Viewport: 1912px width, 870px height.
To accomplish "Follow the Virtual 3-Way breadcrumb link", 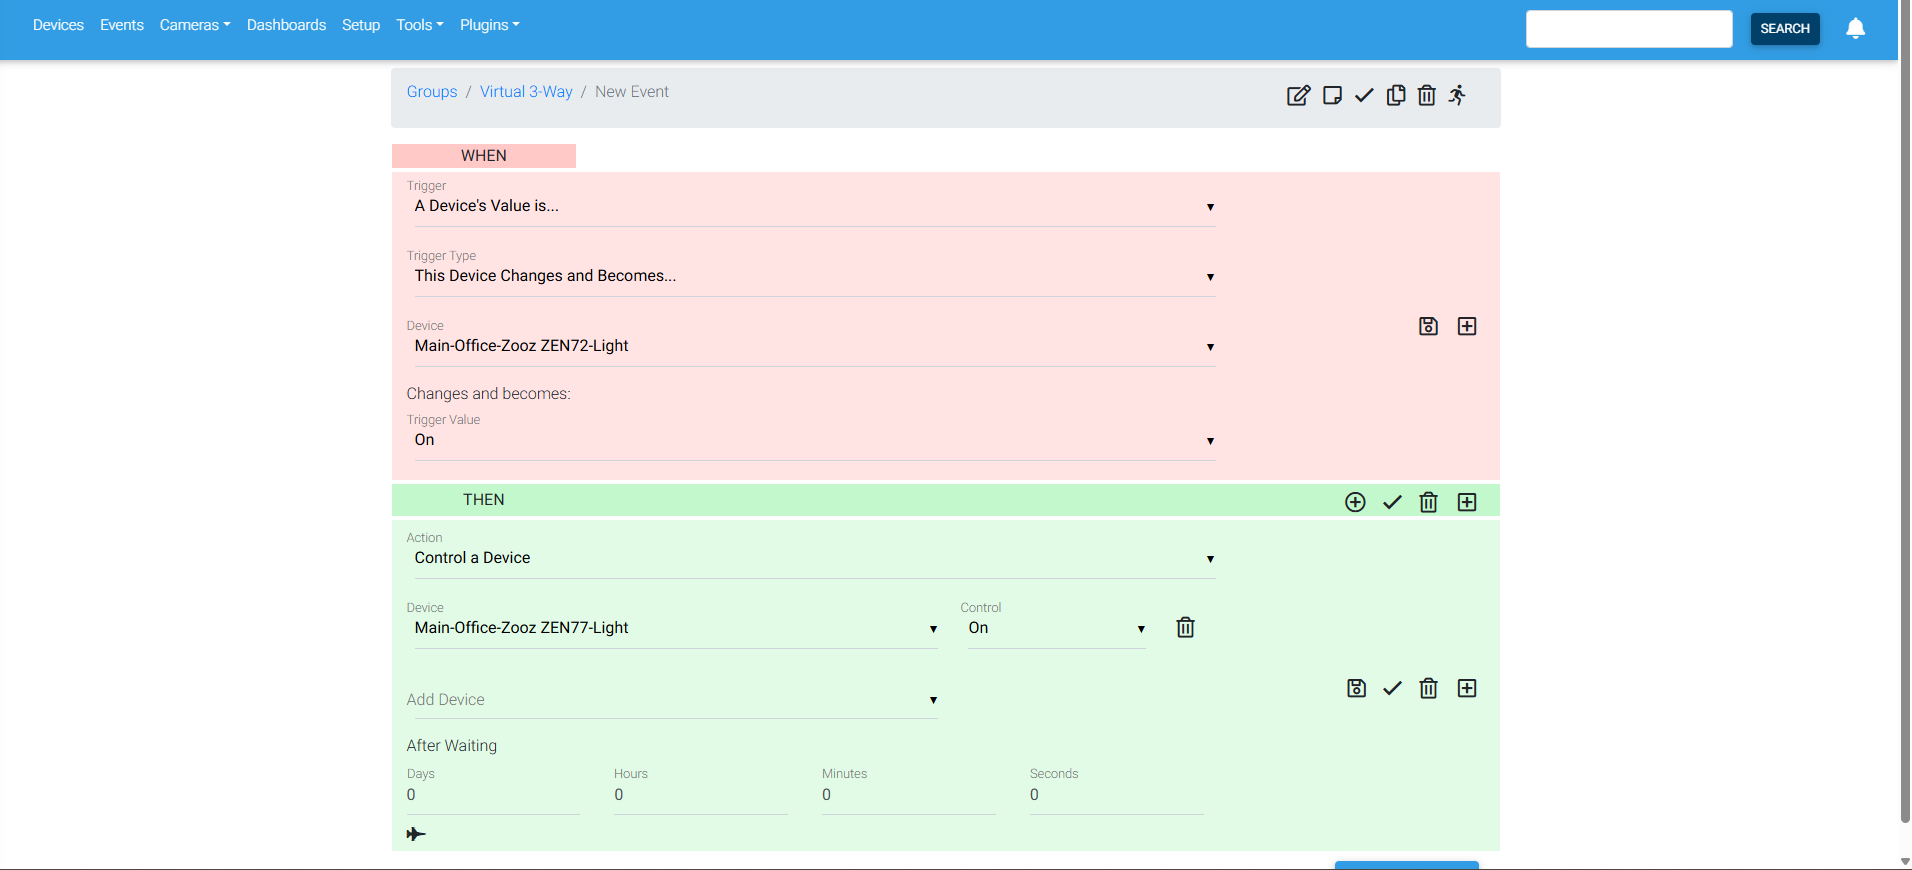I will pos(526,92).
